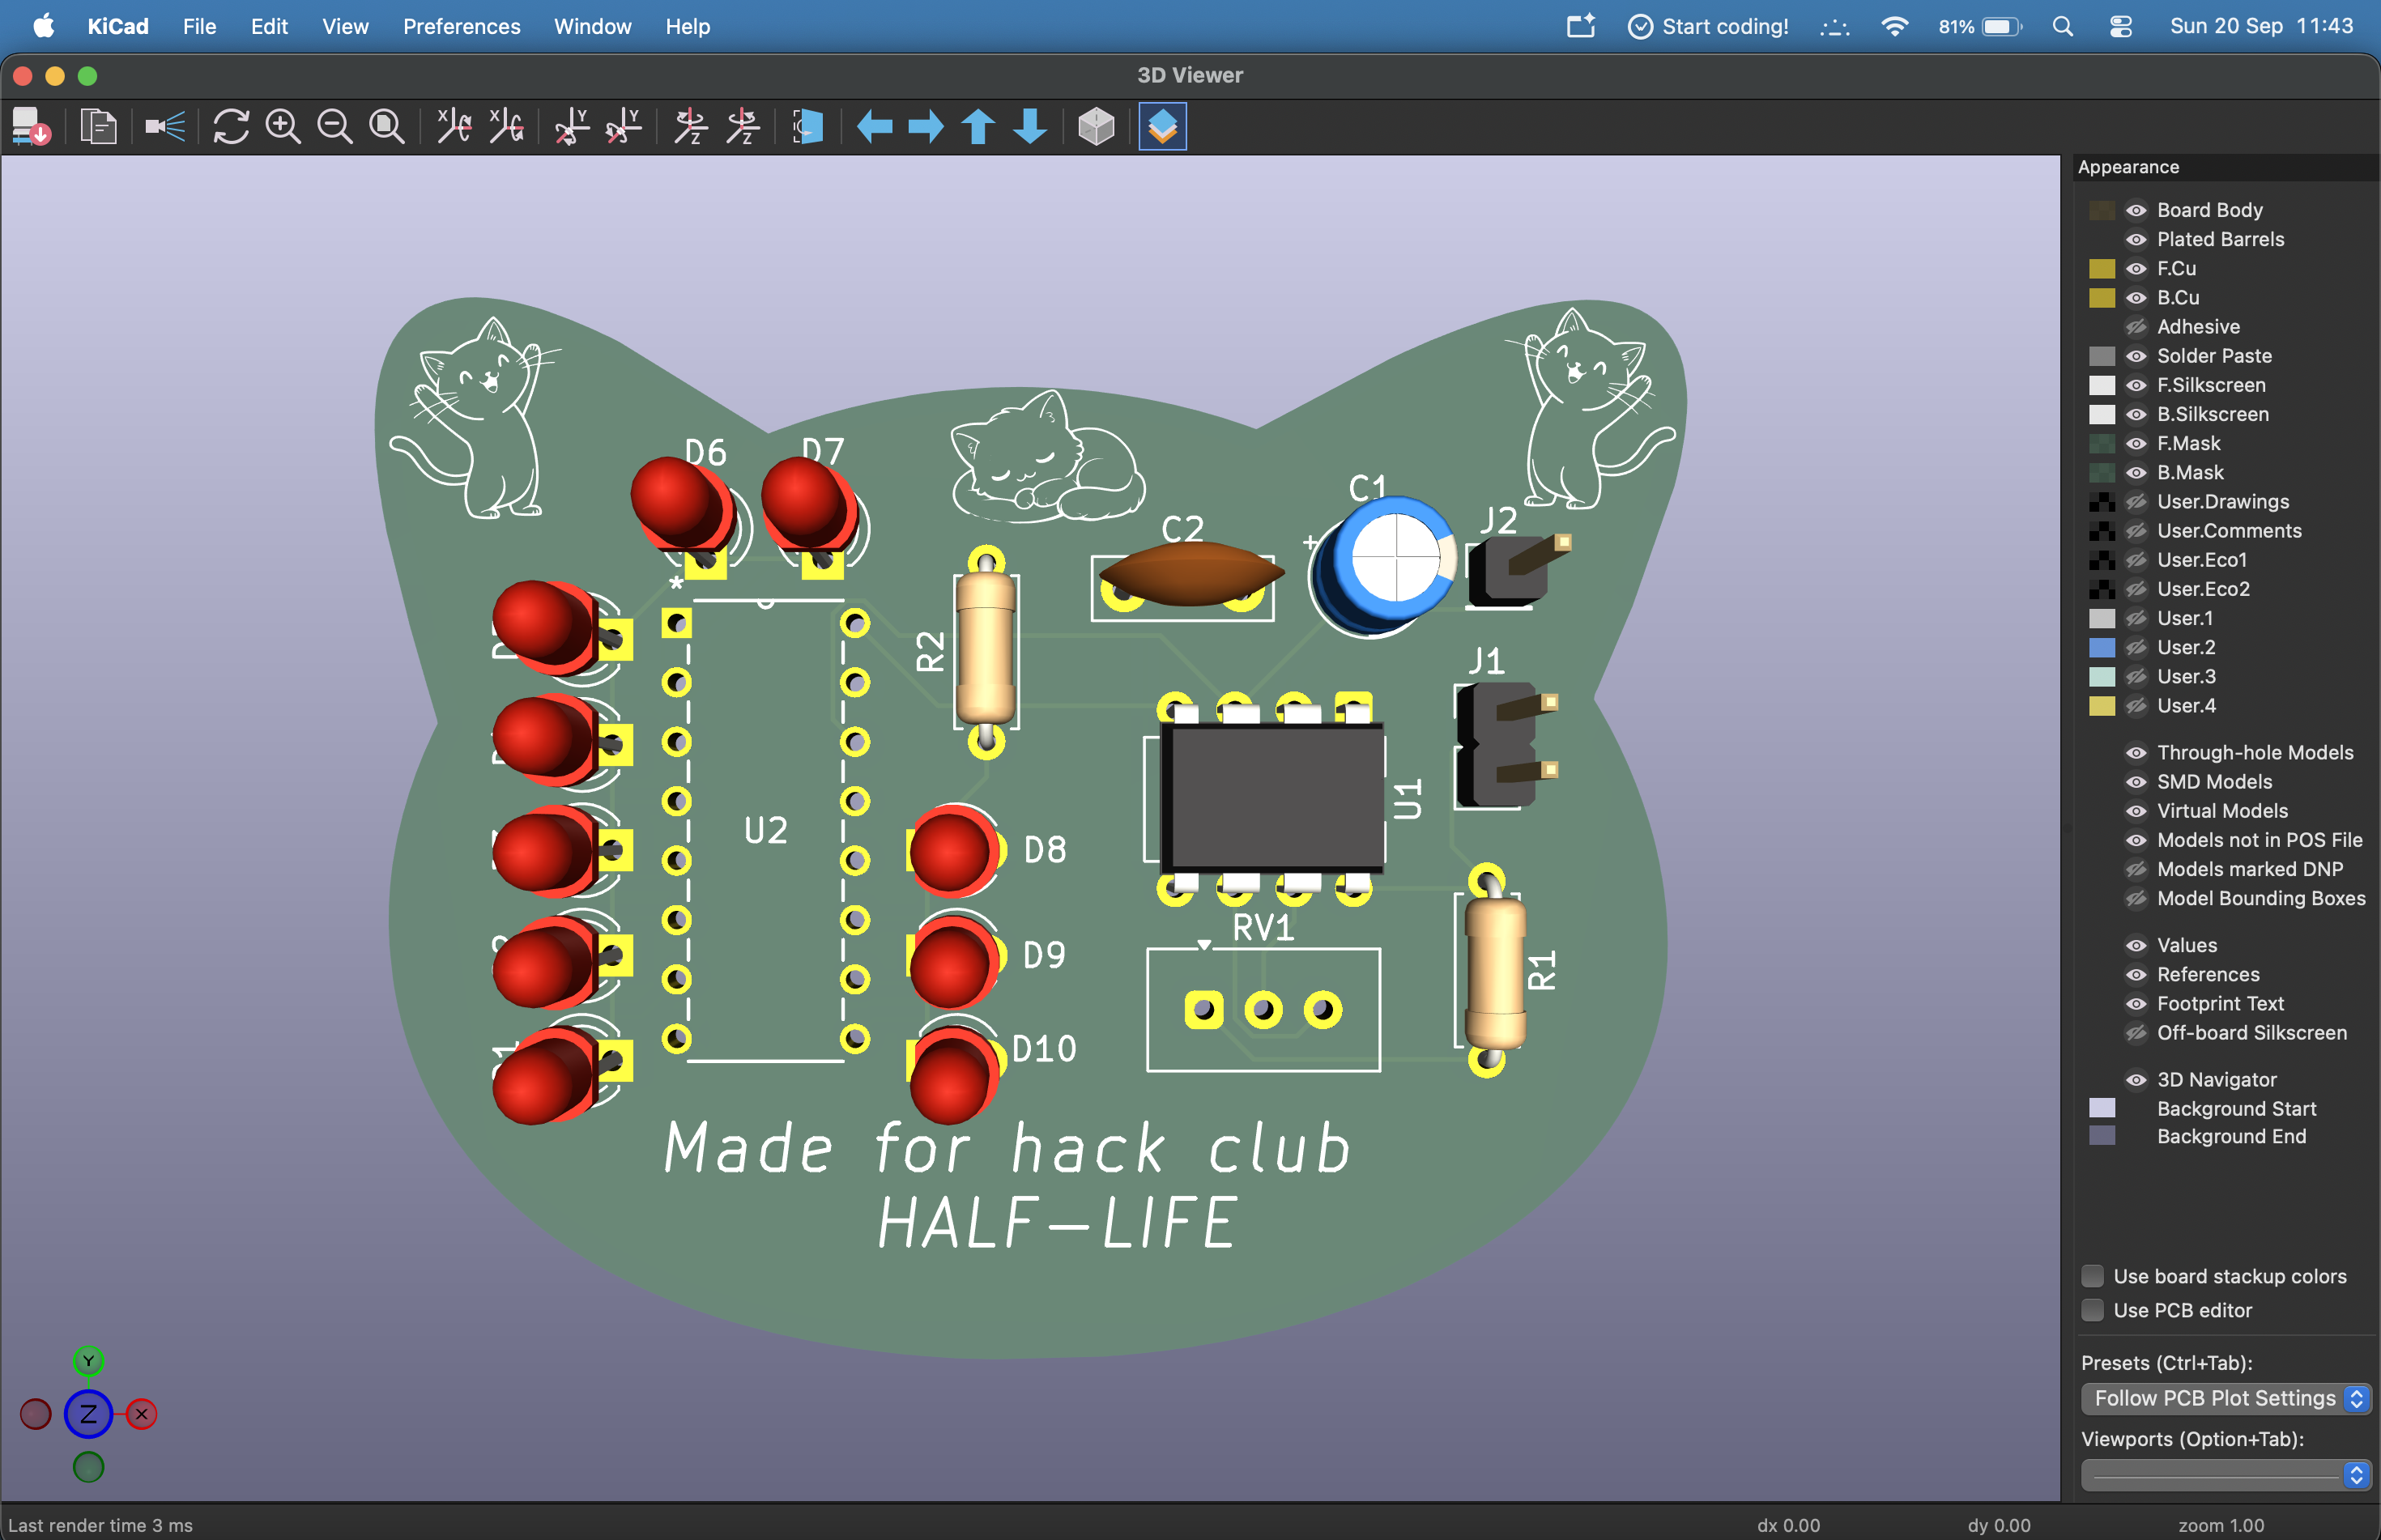The height and width of the screenshot is (1540, 2381).
Task: Click the Zoom to Fit icon
Action: click(x=387, y=127)
